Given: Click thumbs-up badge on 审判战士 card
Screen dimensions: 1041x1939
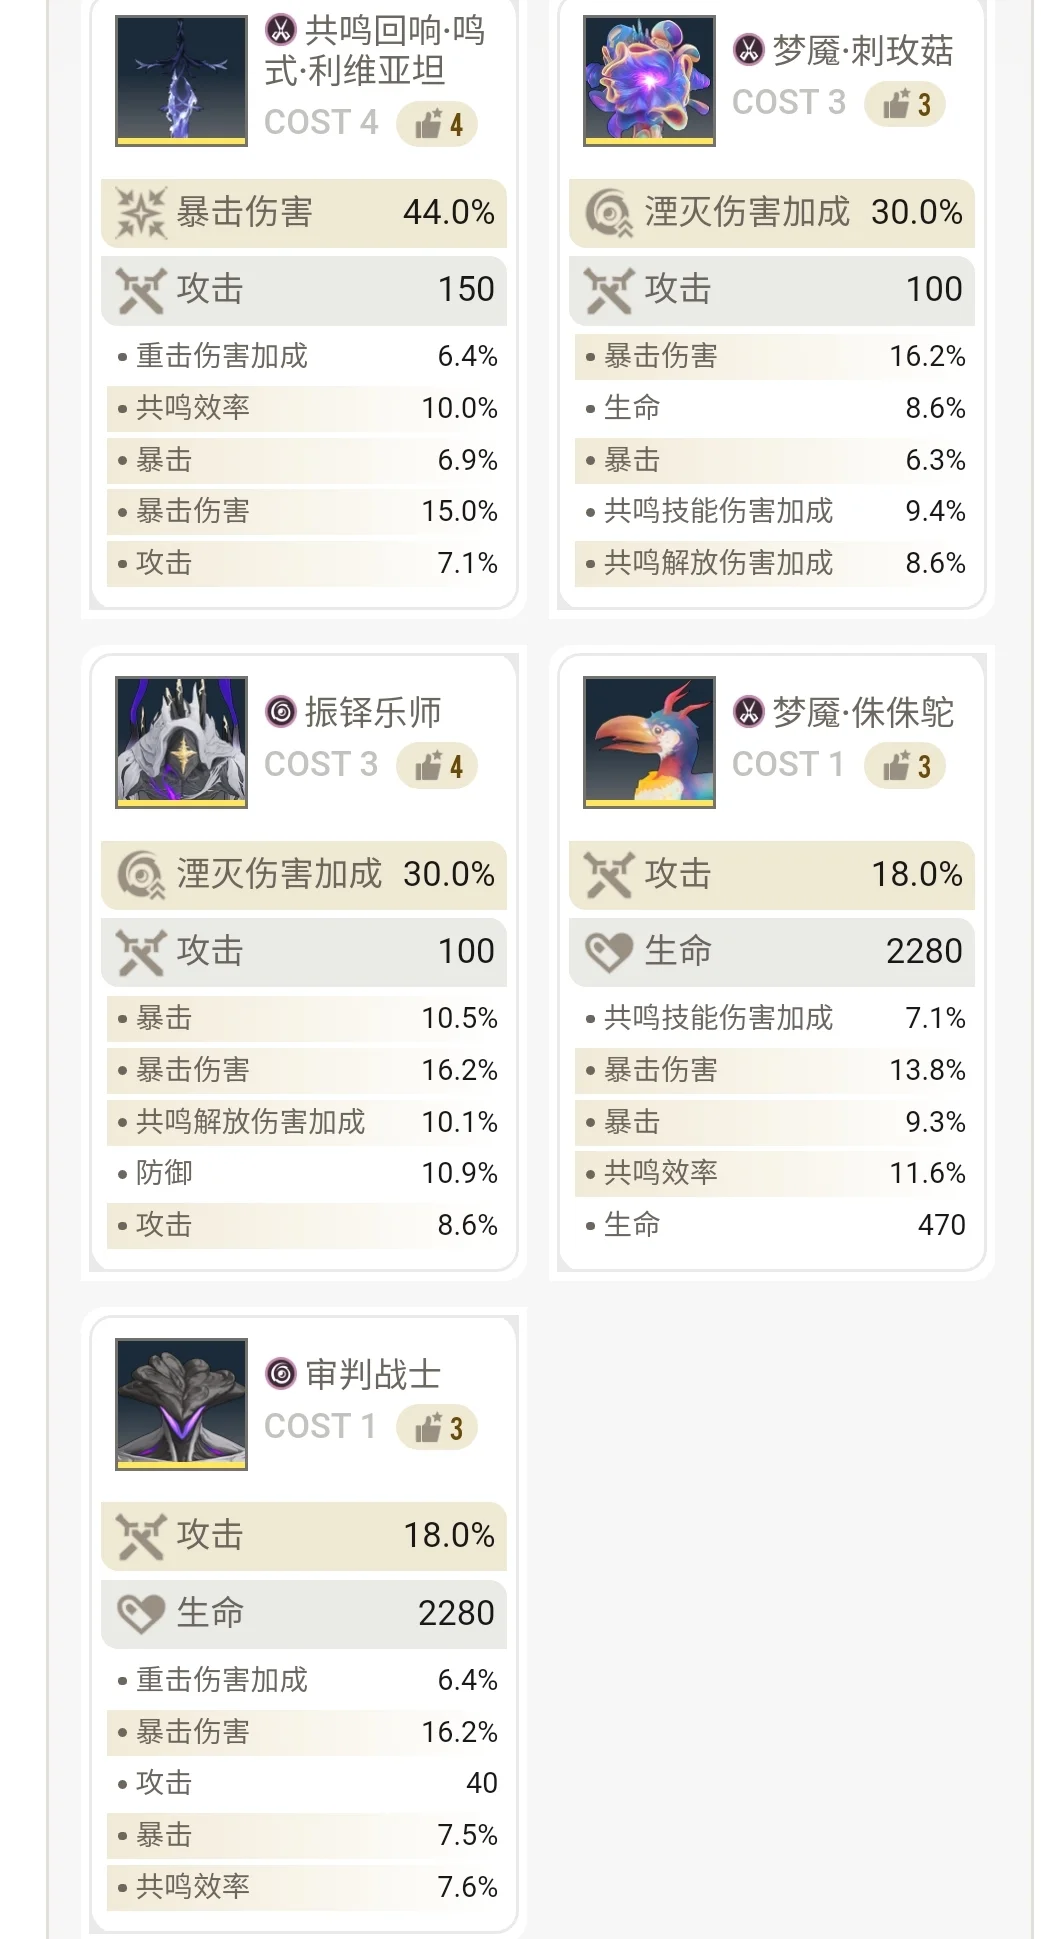Looking at the screenshot, I should click(437, 1428).
